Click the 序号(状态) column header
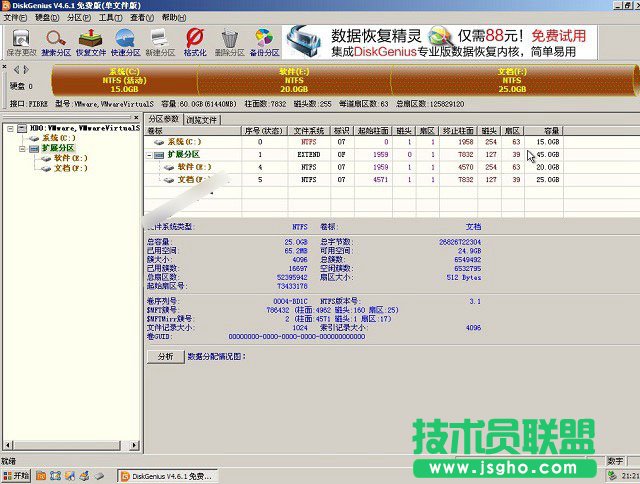 point(264,131)
